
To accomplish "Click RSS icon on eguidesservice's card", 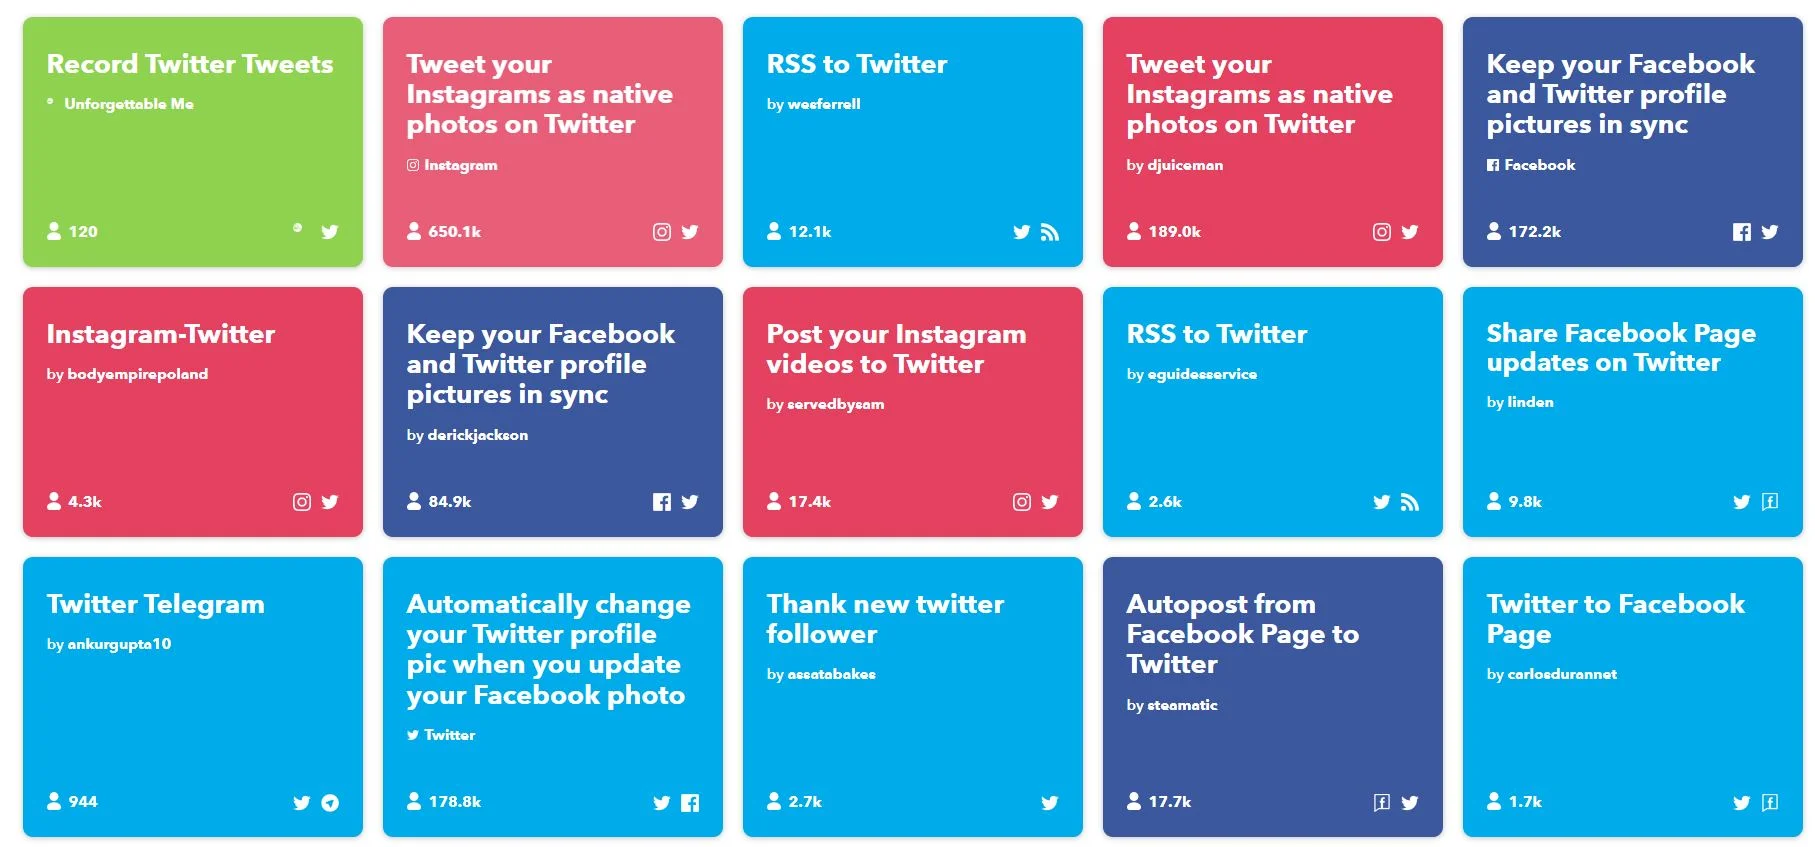I will 1410,502.
